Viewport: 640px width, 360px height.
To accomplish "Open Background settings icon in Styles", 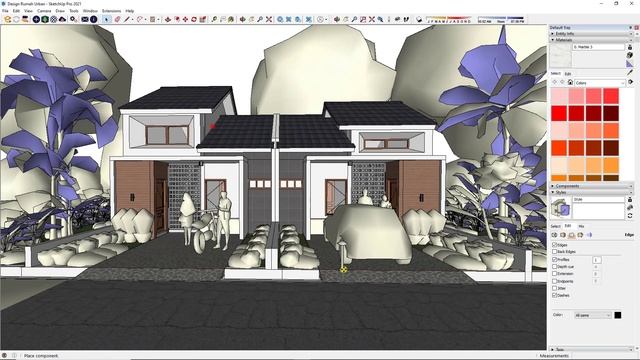I will click(x=571, y=235).
